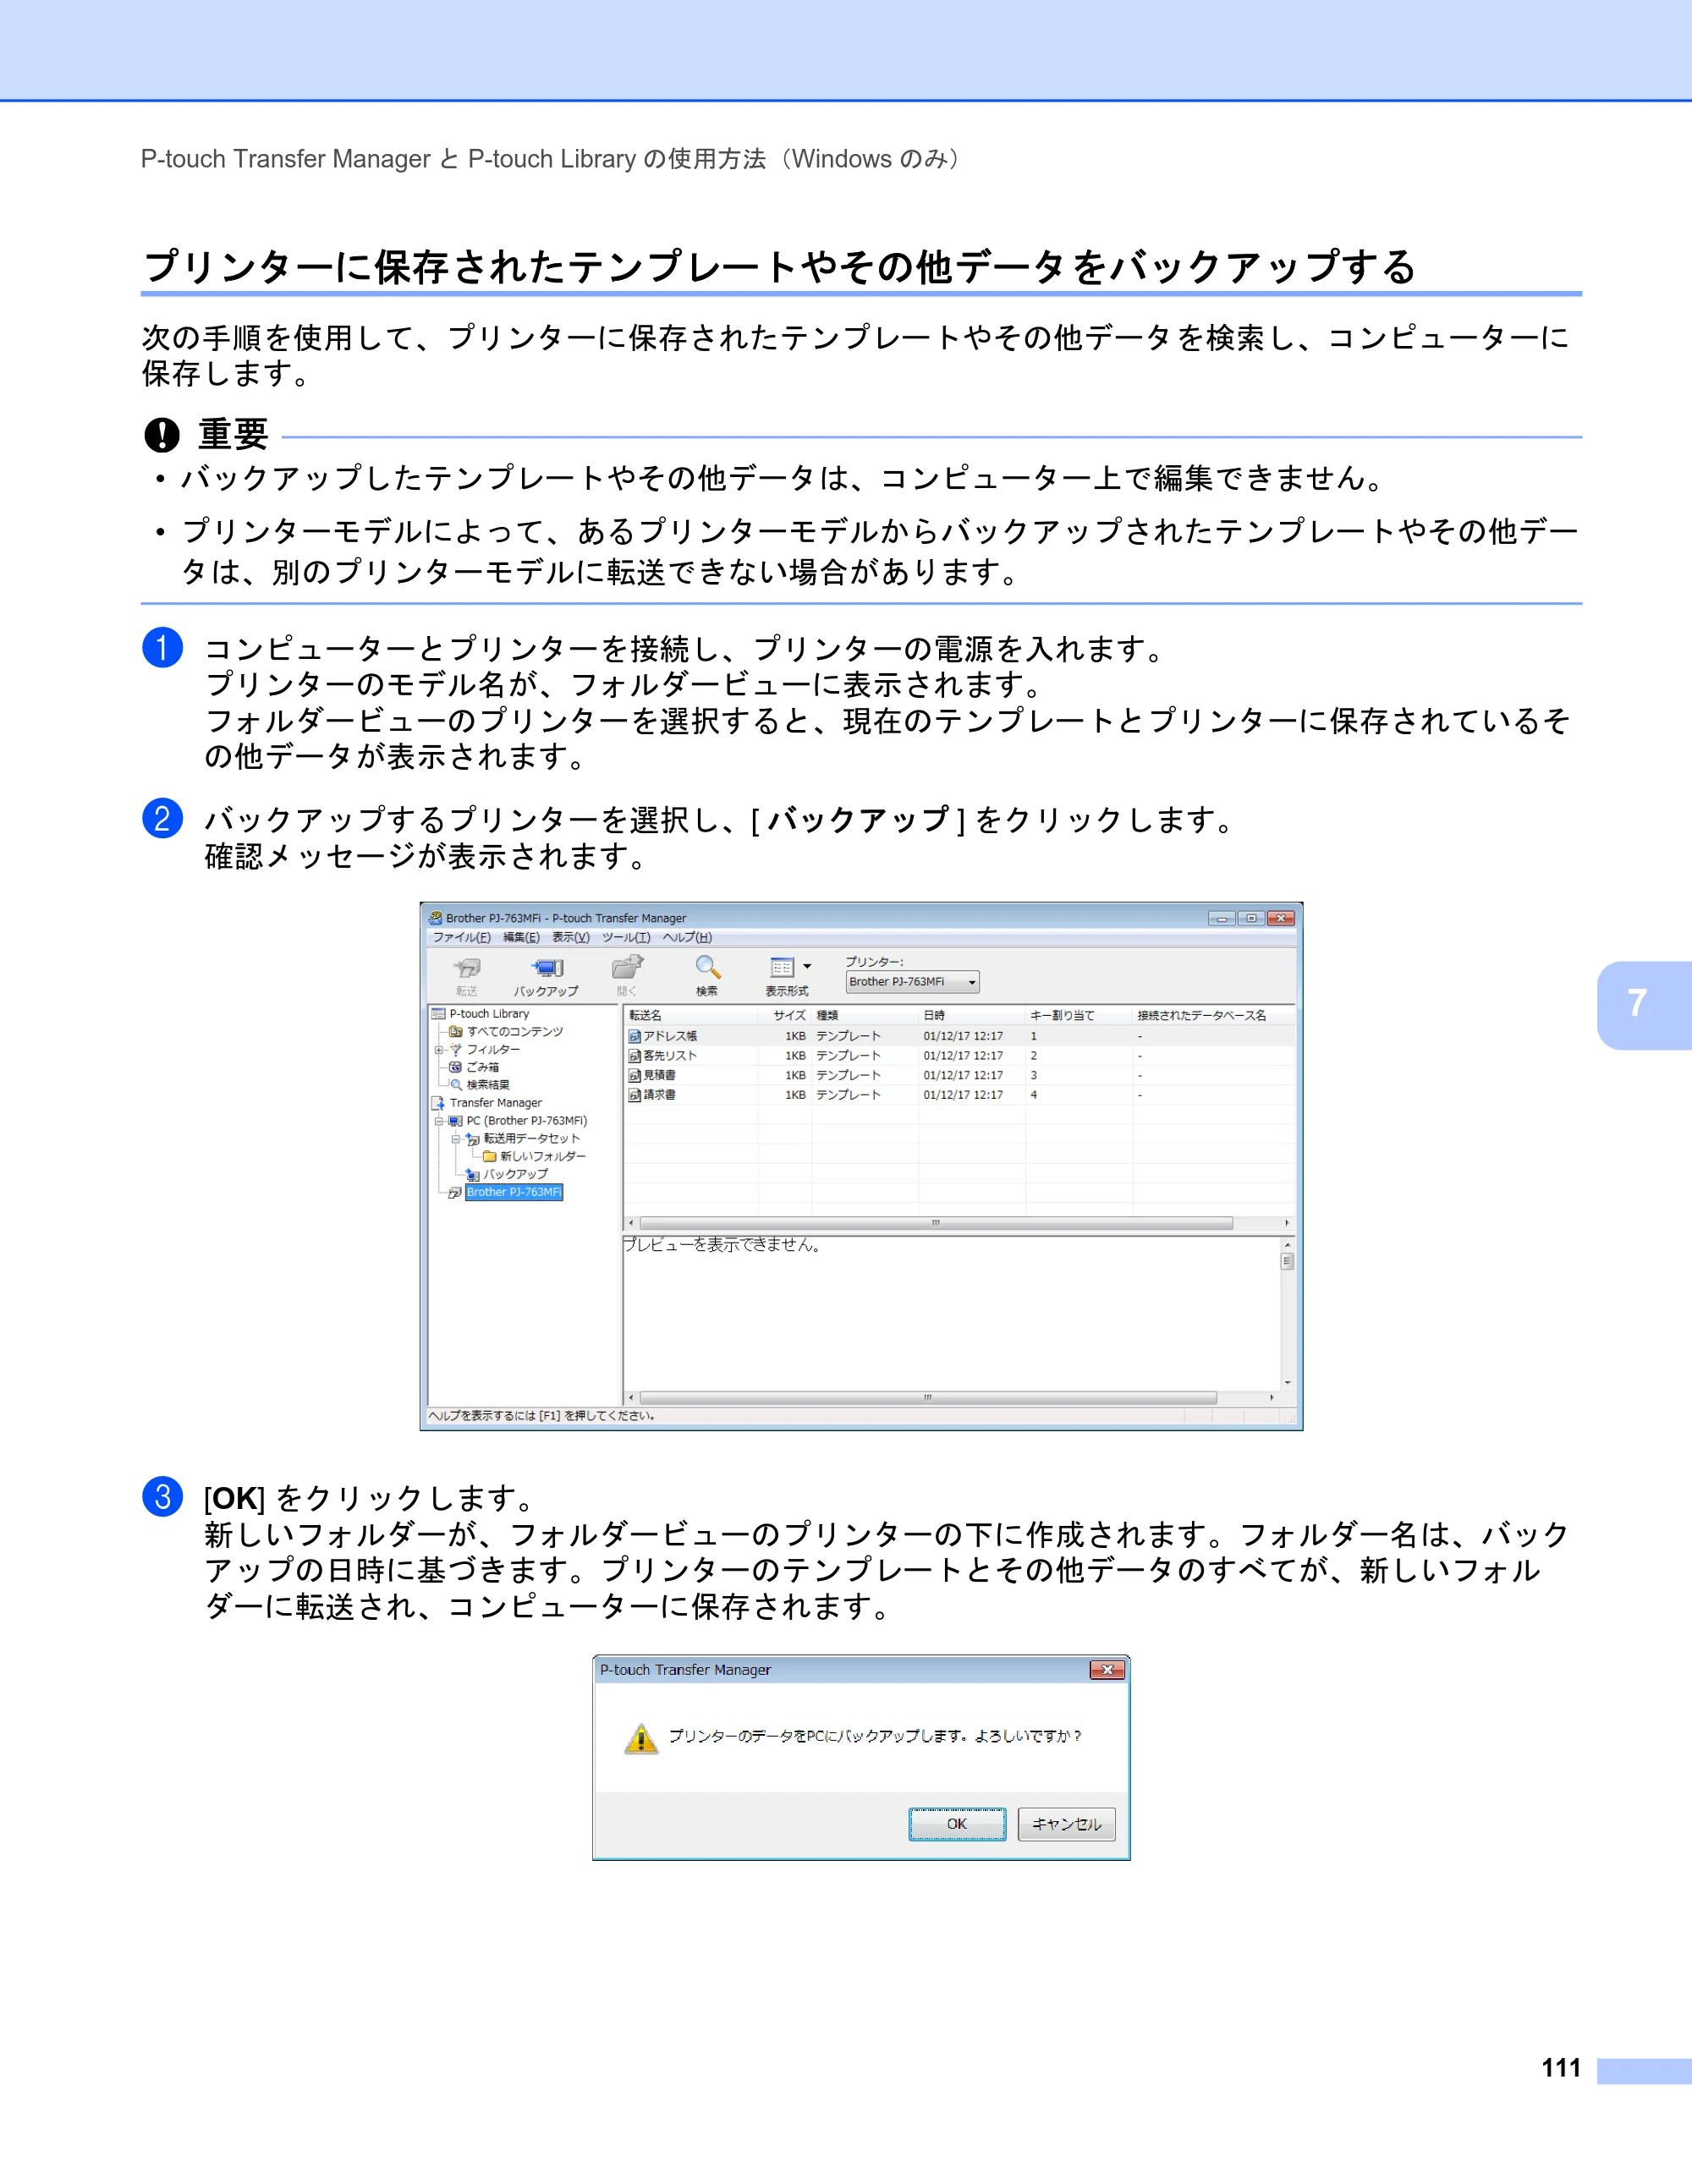1692x2184 pixels.
Task: Click the 見積書 template file icon
Action: pyautogui.click(x=634, y=1076)
